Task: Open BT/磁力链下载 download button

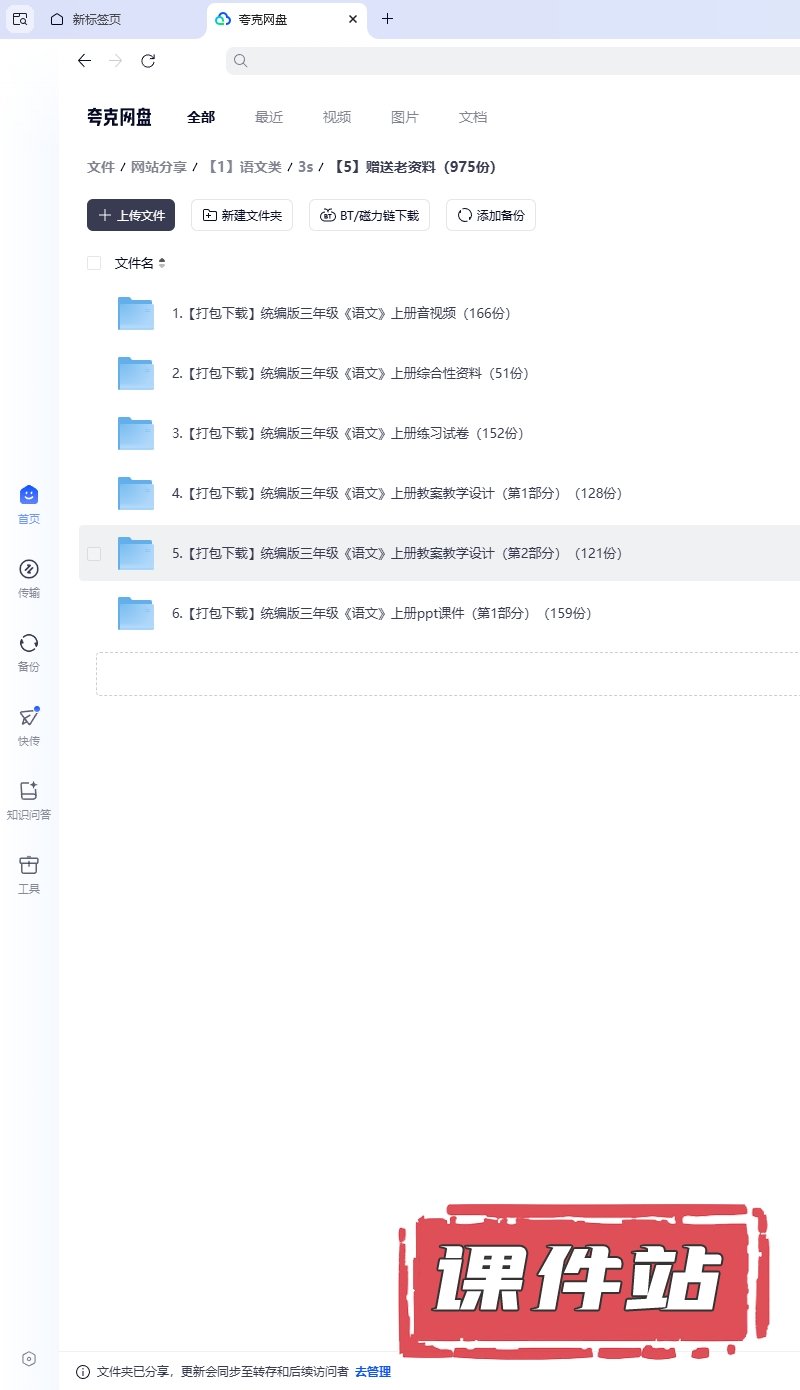Action: click(369, 215)
